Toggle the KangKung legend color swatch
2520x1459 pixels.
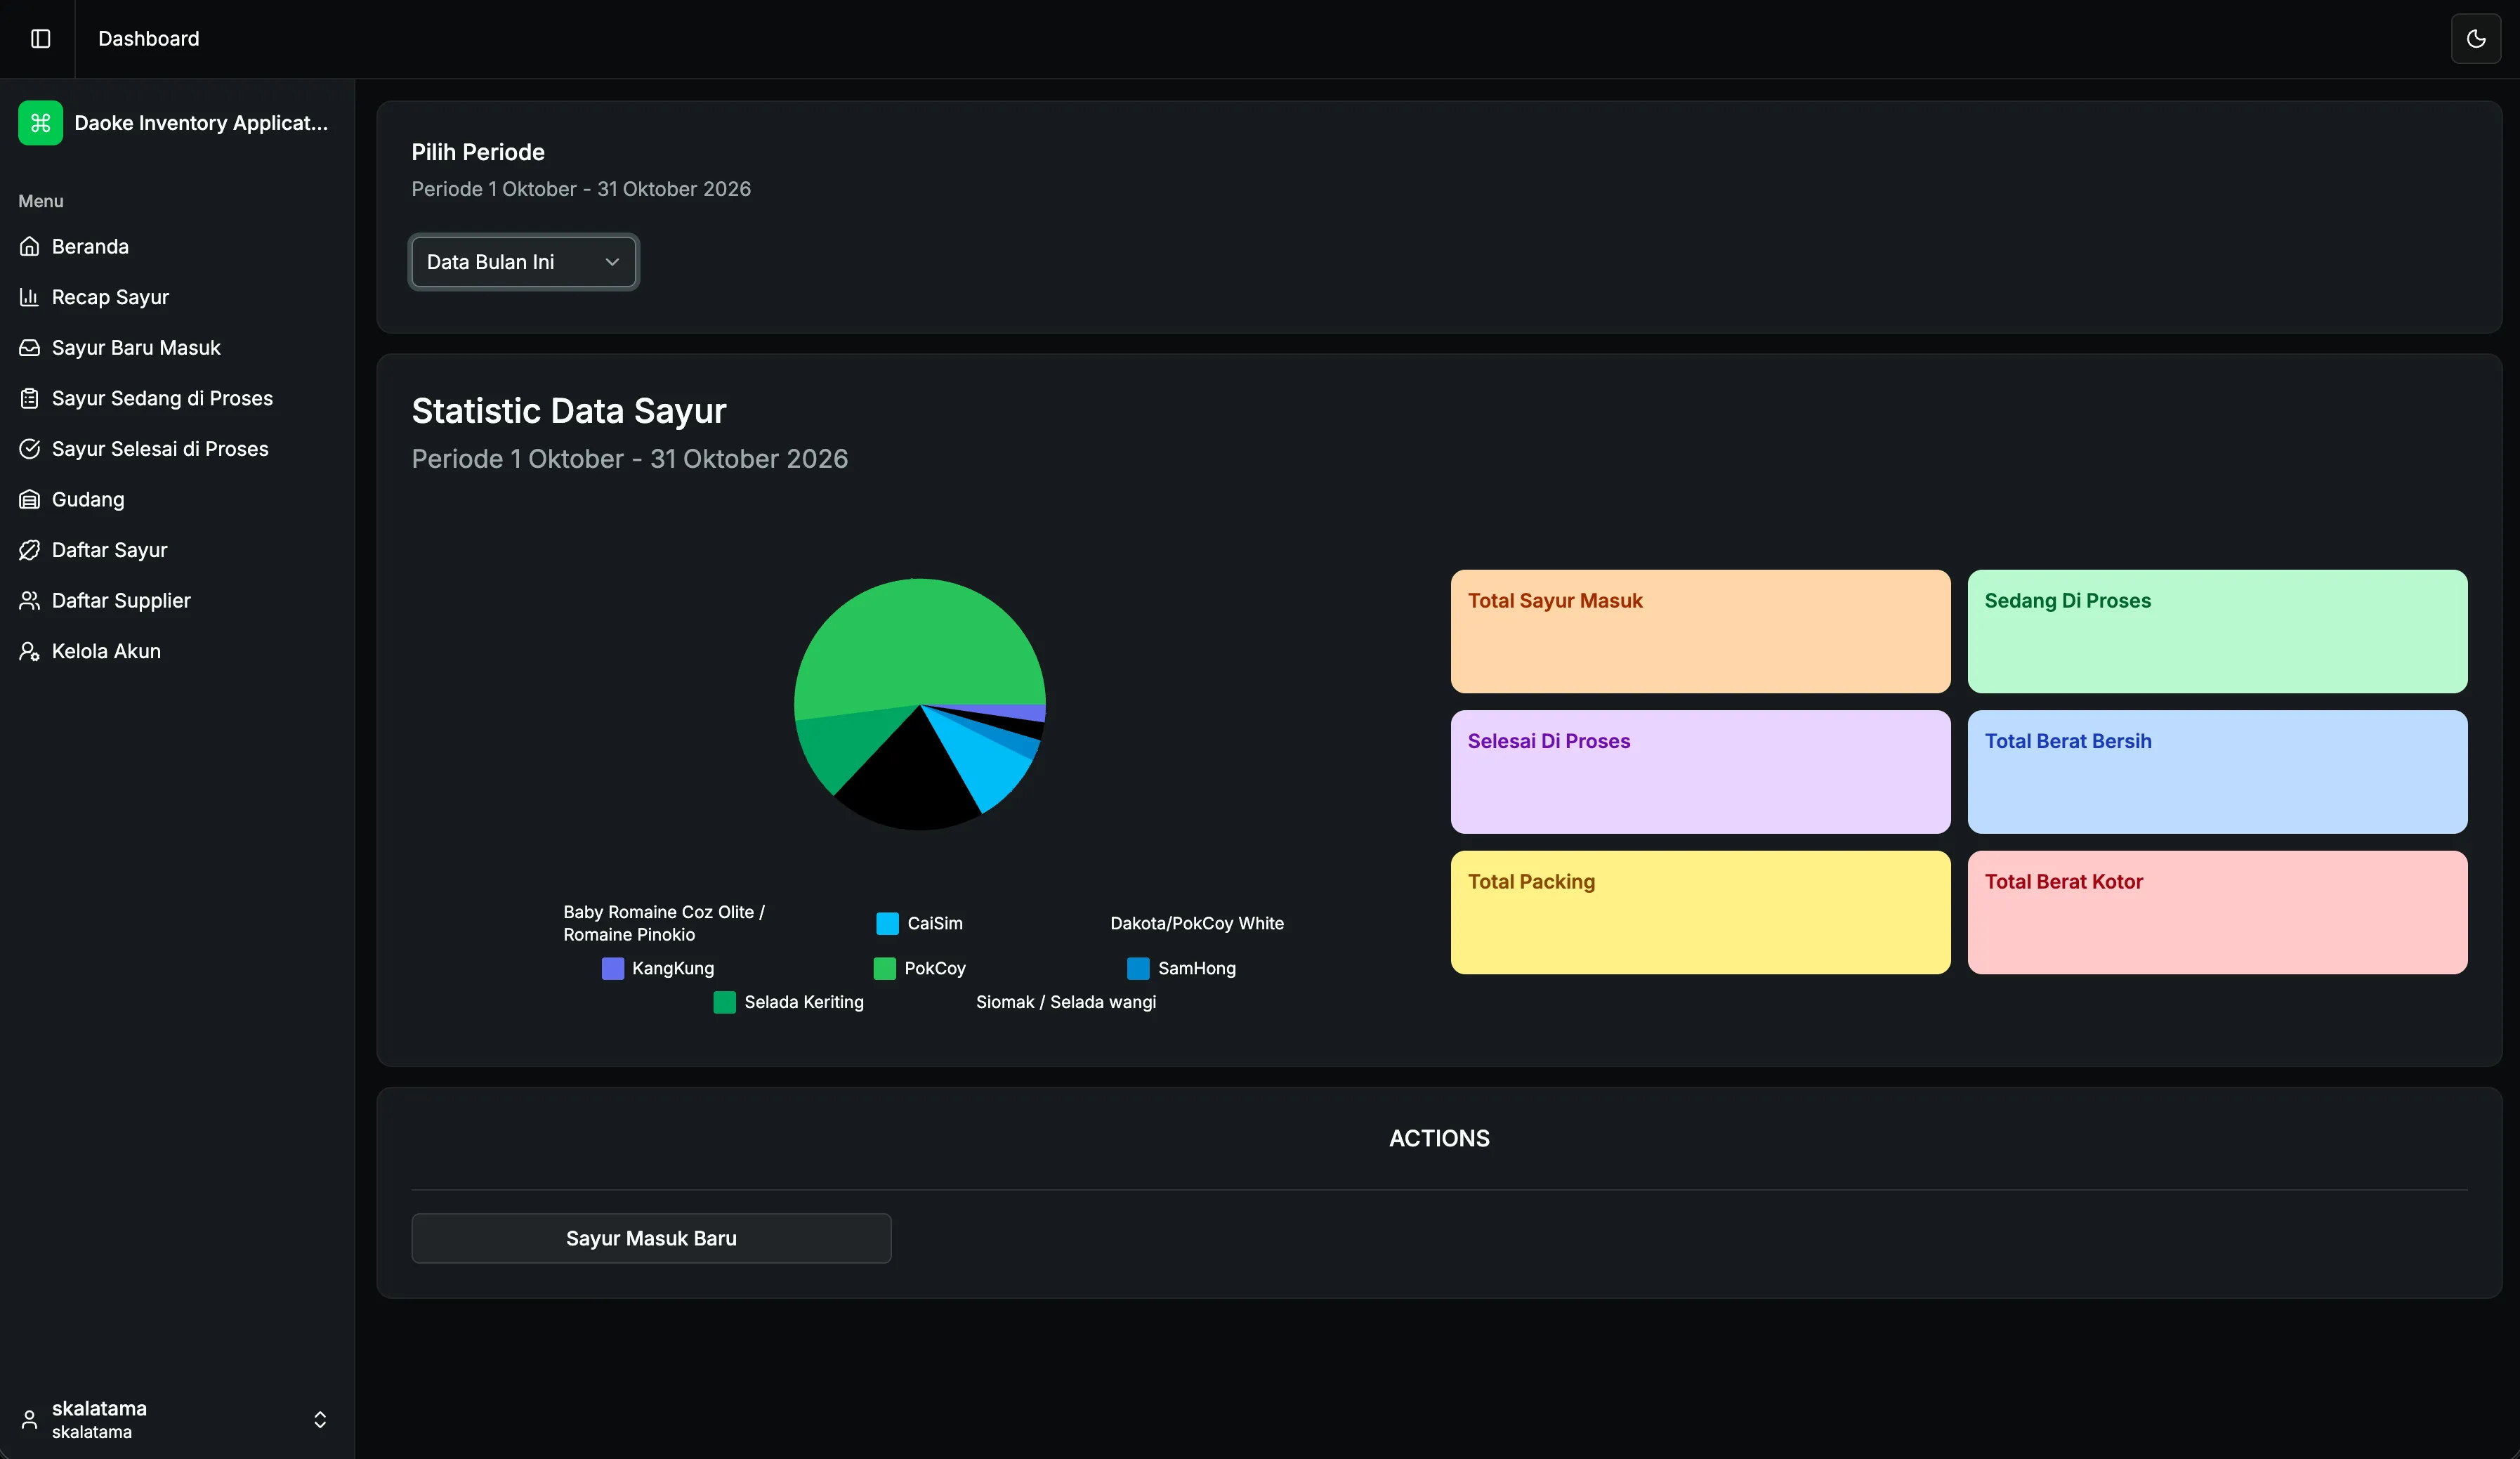612,968
